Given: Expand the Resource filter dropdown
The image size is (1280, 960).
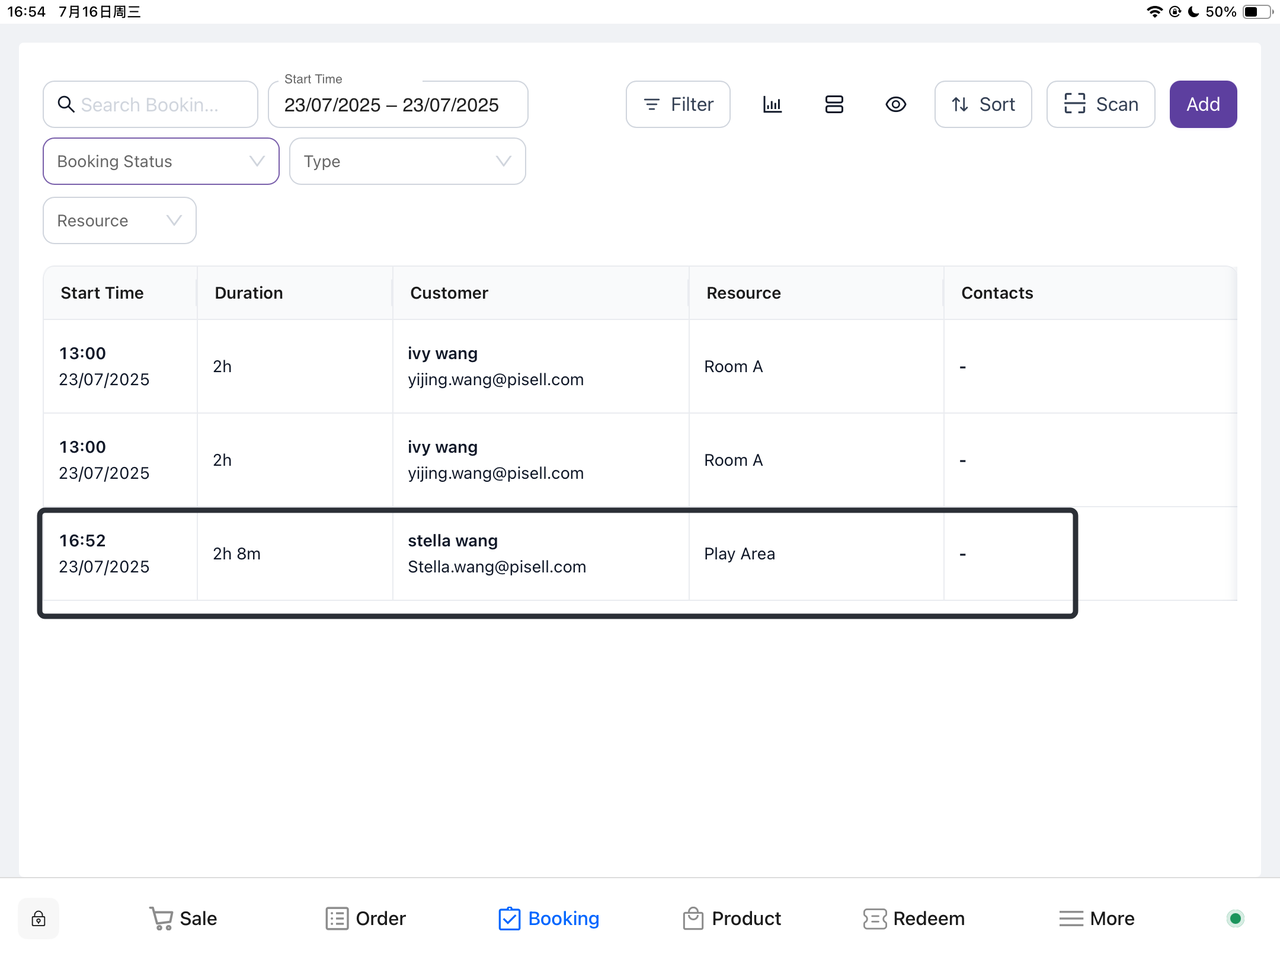Looking at the screenshot, I should 119,221.
